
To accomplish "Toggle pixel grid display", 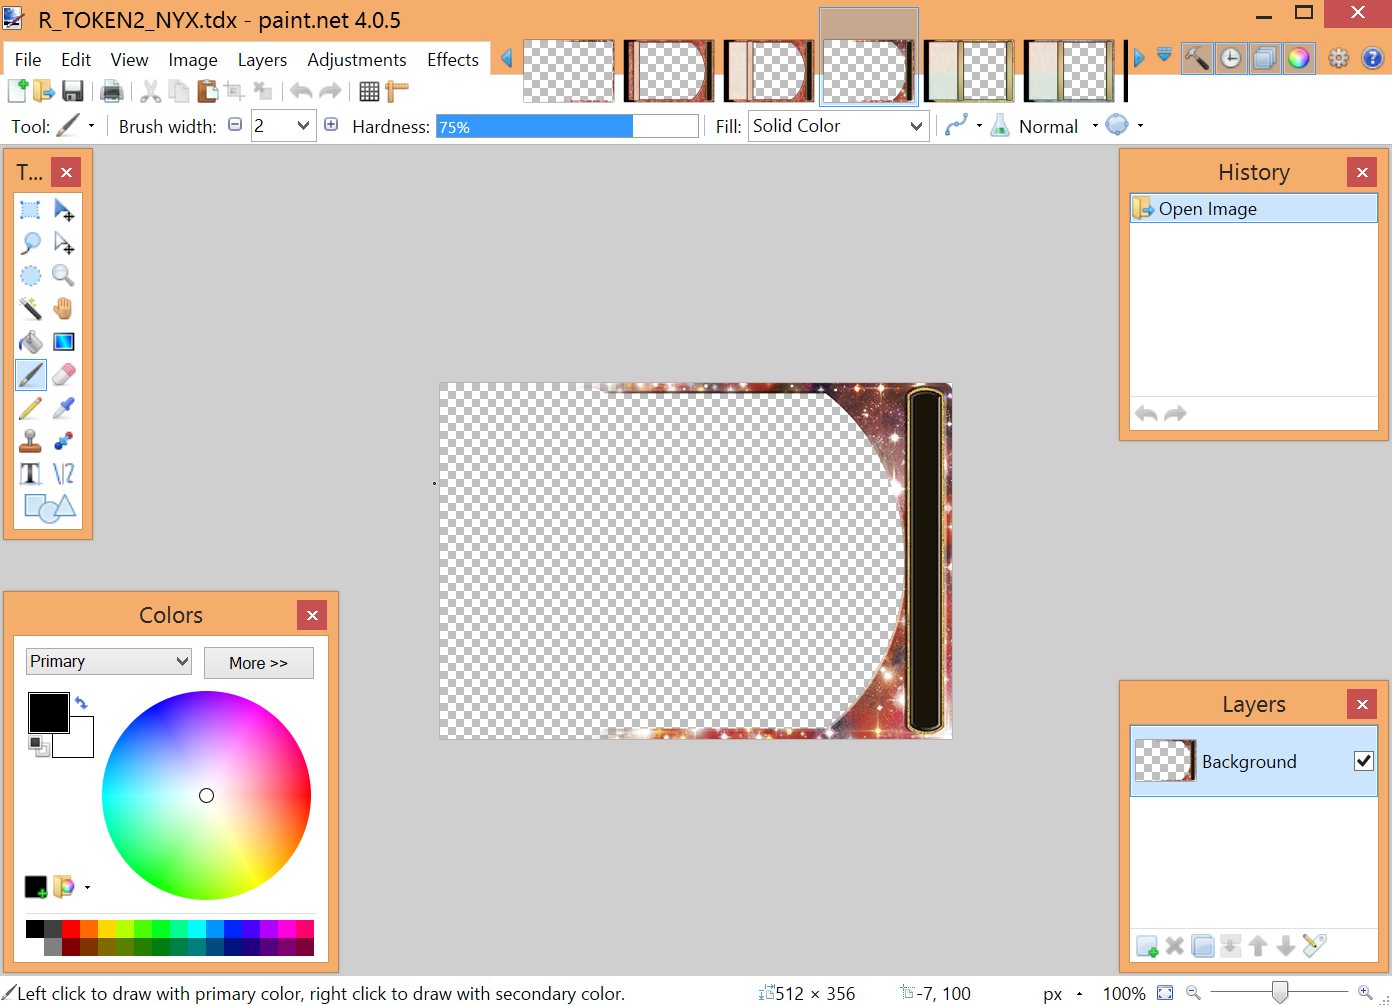I will tap(369, 91).
